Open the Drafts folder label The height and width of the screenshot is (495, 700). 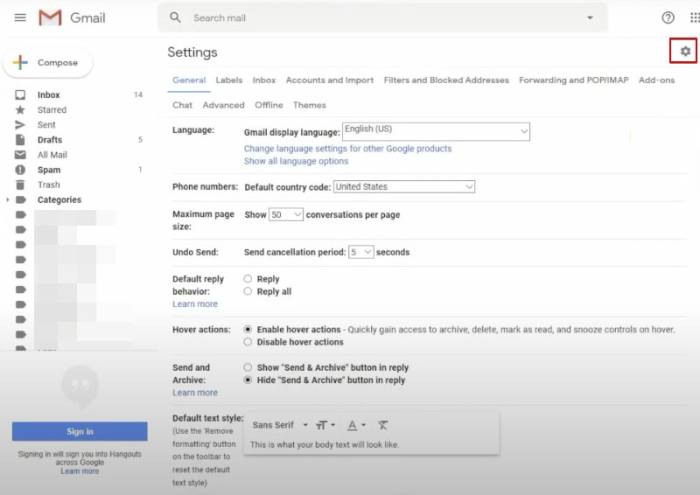click(50, 140)
